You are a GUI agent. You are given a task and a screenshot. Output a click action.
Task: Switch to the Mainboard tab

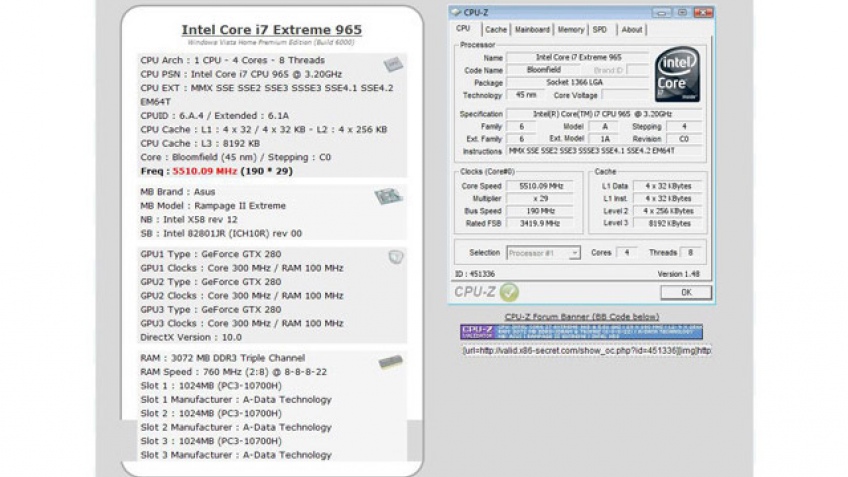(532, 30)
